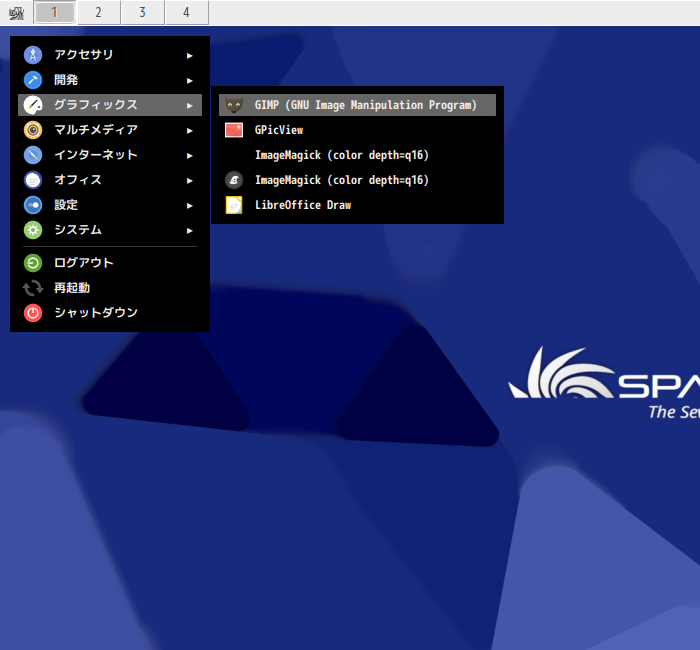The width and height of the screenshot is (700, 650).
Task: Click the オフィス document icon
Action: point(33,180)
